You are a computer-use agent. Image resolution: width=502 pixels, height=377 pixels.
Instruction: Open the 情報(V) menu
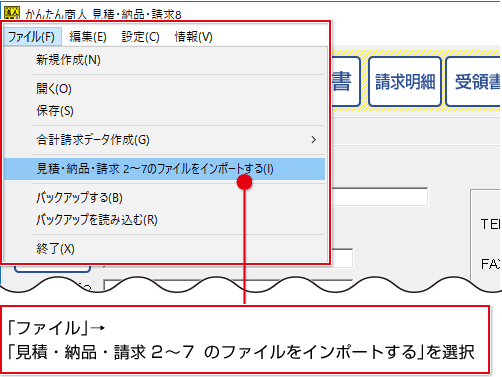[x=193, y=37]
